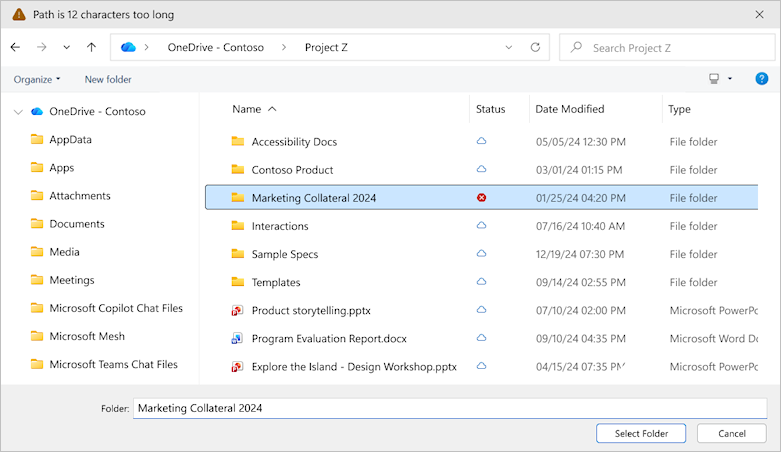Sort by the Type column header

679,109
